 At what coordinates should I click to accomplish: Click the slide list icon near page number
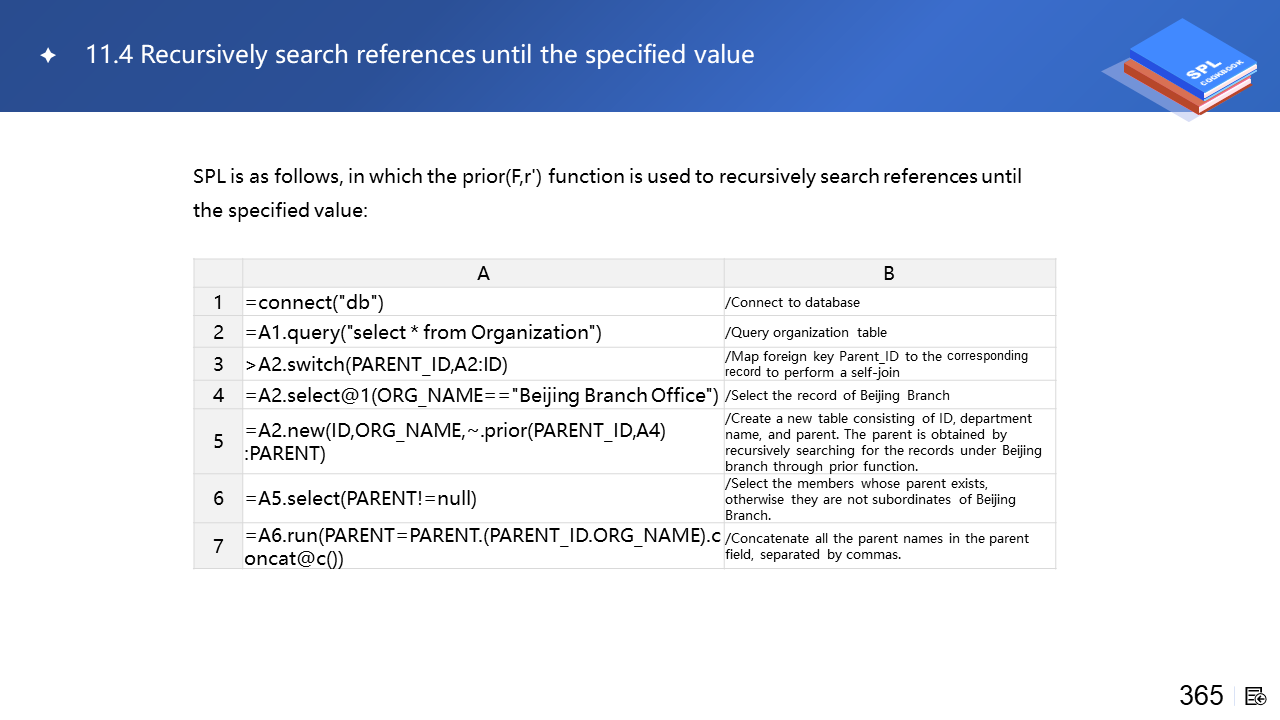(x=1256, y=696)
